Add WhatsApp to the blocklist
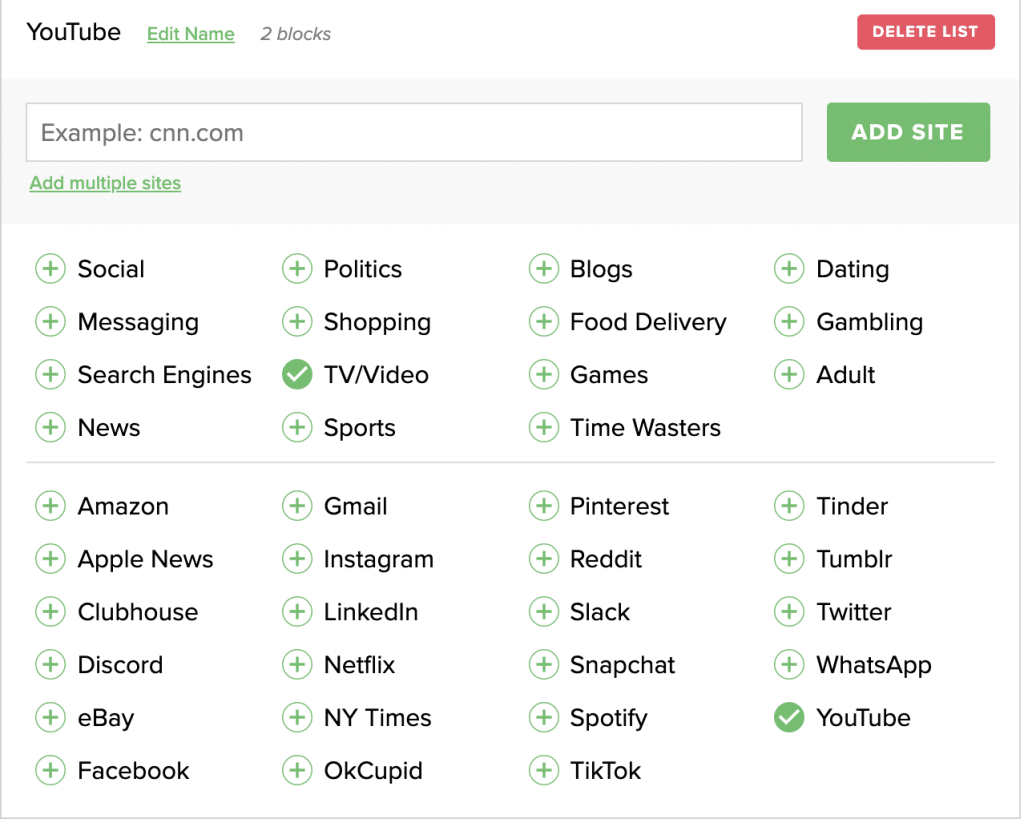This screenshot has width=1024, height=819. point(789,664)
